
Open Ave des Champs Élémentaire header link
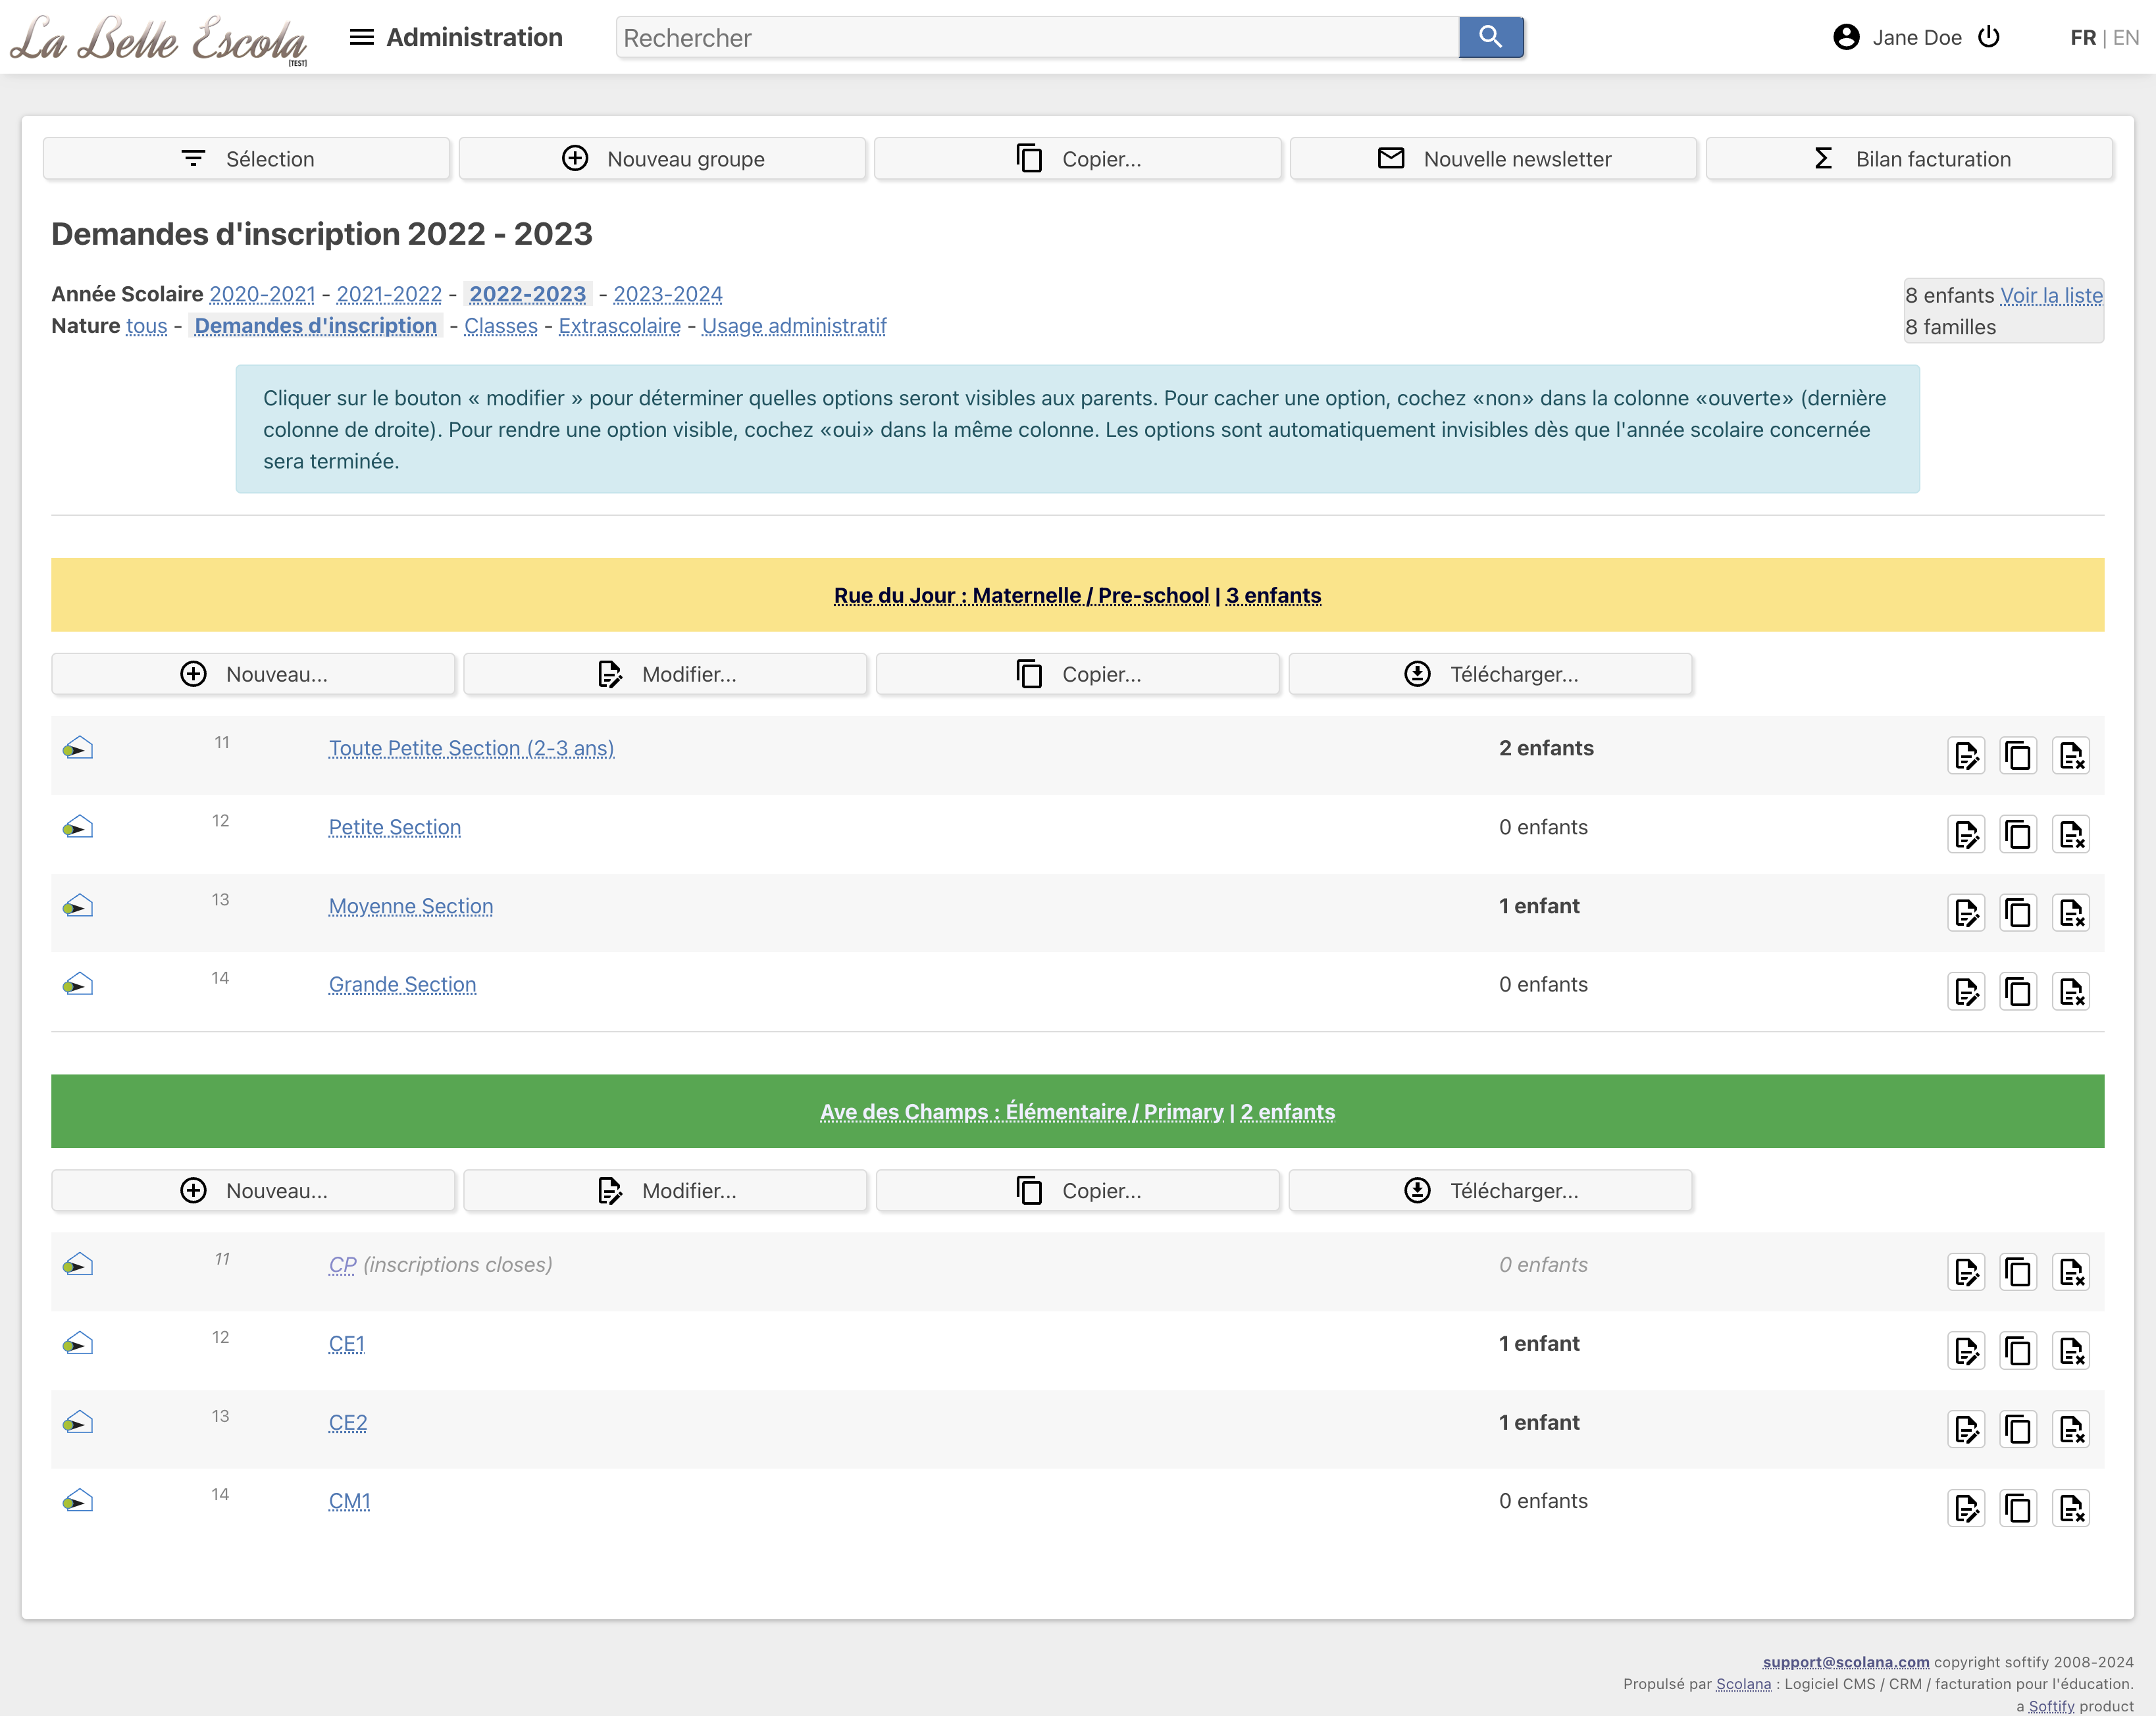tap(1022, 1112)
